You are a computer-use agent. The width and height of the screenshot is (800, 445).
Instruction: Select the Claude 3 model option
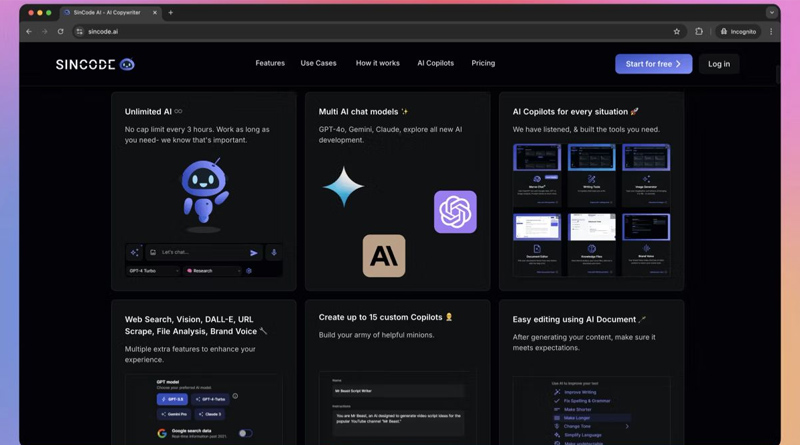[x=210, y=414]
